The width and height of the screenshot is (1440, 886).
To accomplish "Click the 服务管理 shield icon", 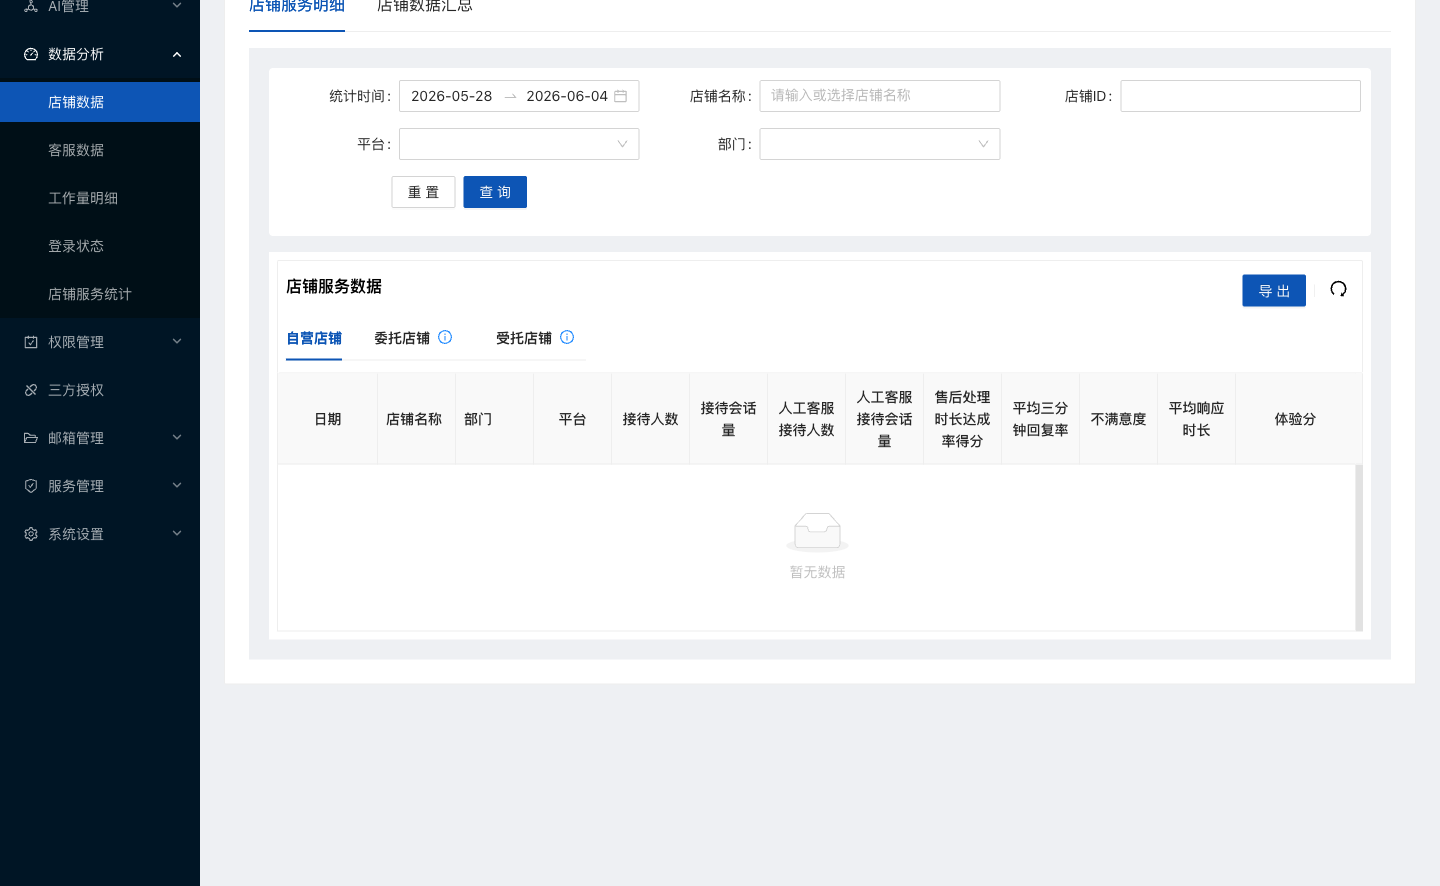I will 31,486.
